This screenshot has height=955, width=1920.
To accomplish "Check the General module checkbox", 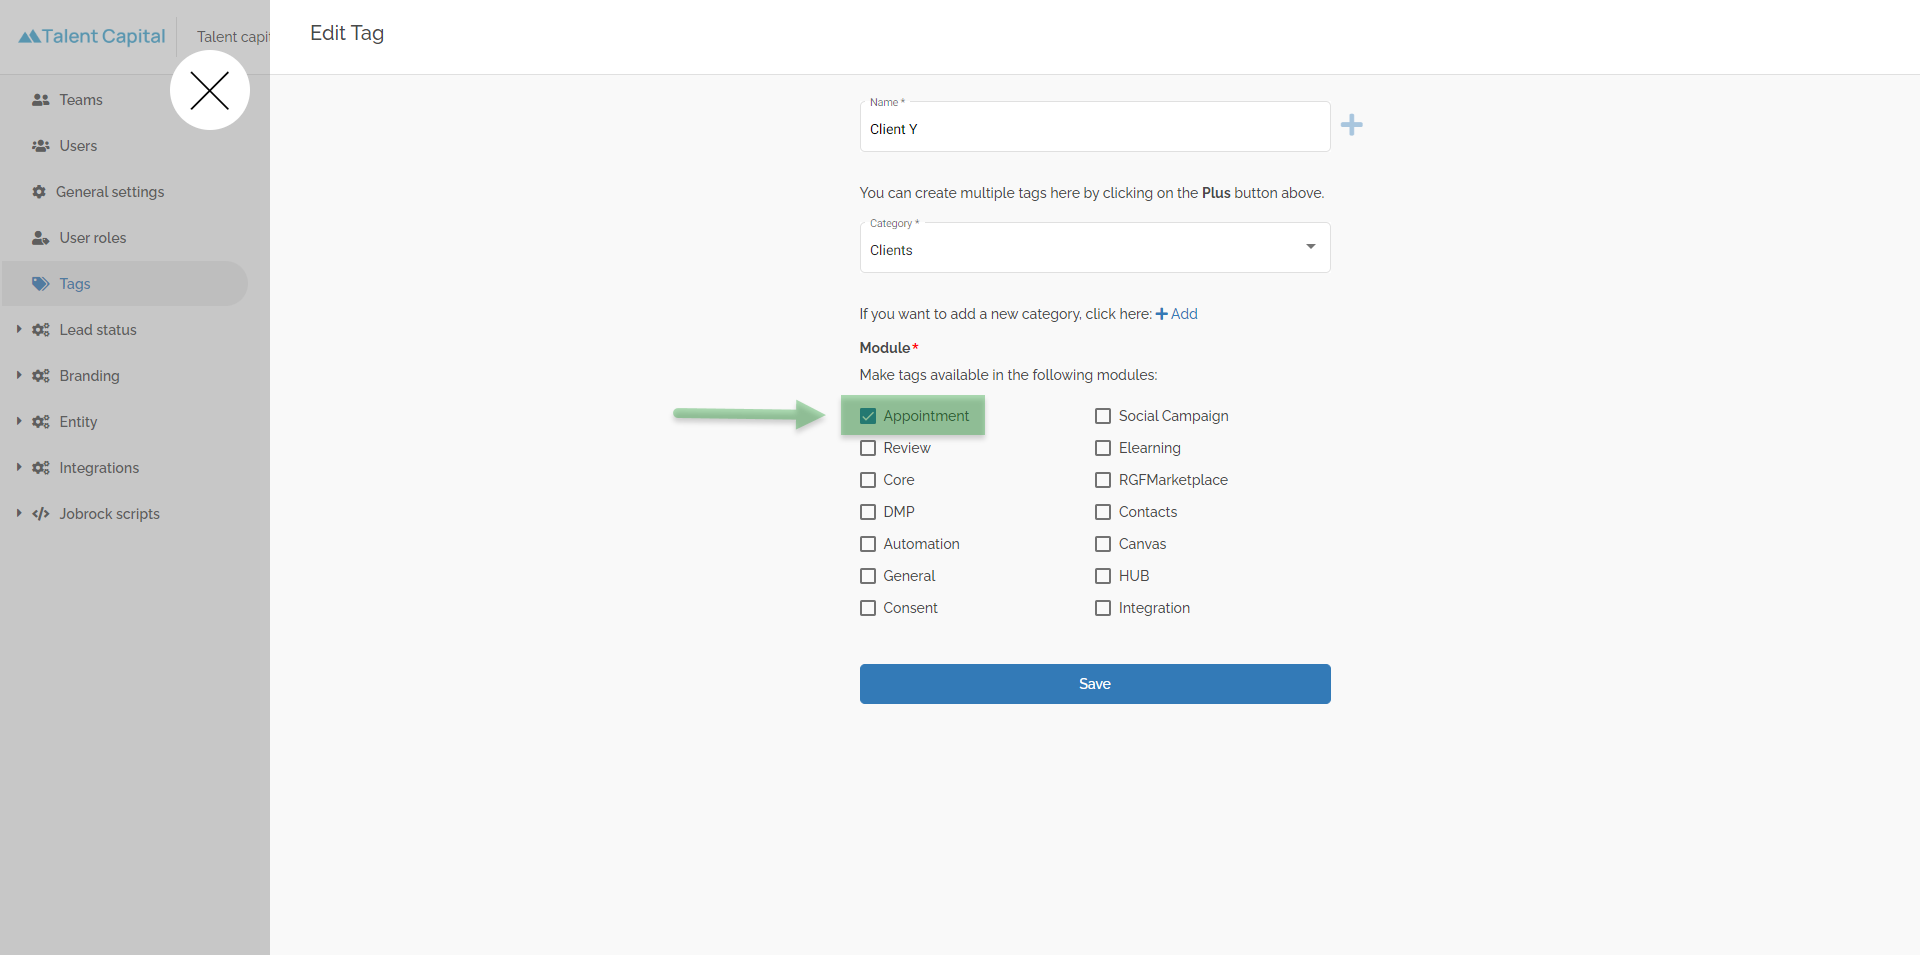I will pos(868,576).
